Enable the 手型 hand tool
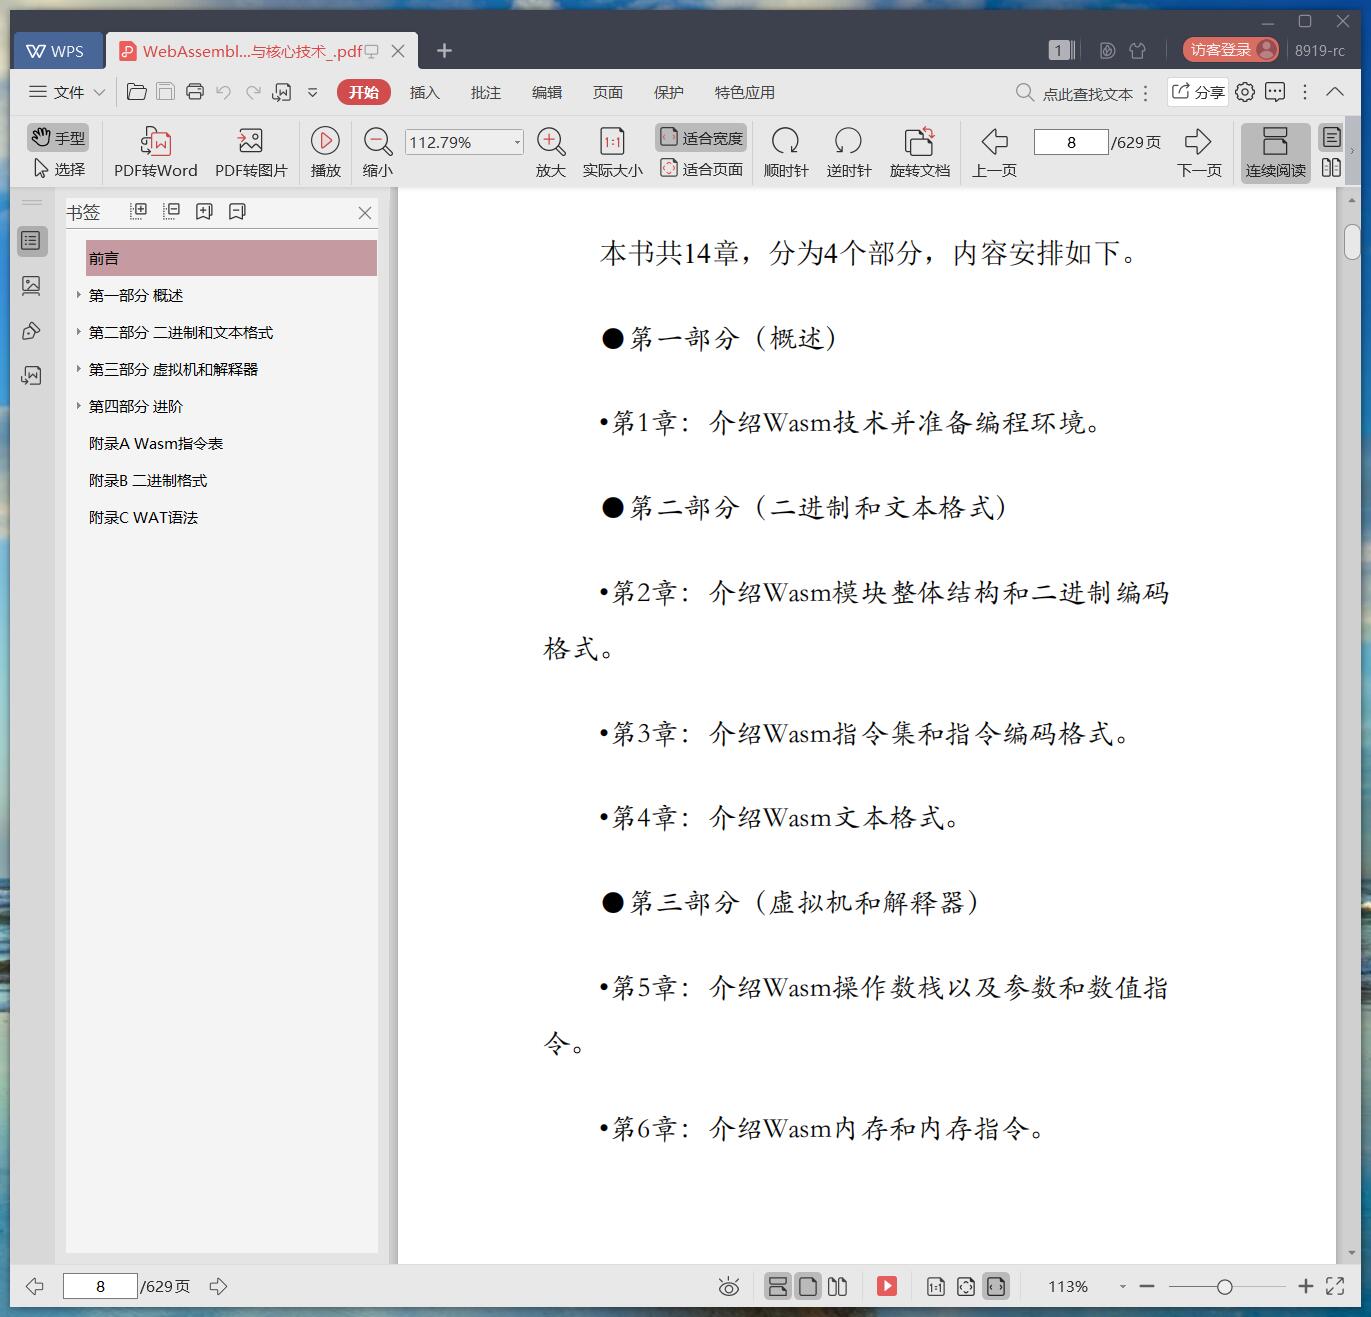The width and height of the screenshot is (1371, 1317). [x=58, y=138]
